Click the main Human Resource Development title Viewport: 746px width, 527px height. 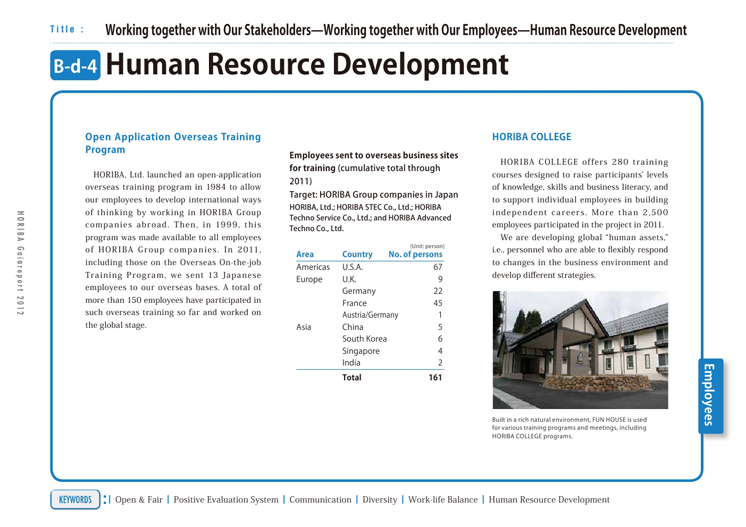pyautogui.click(x=307, y=65)
